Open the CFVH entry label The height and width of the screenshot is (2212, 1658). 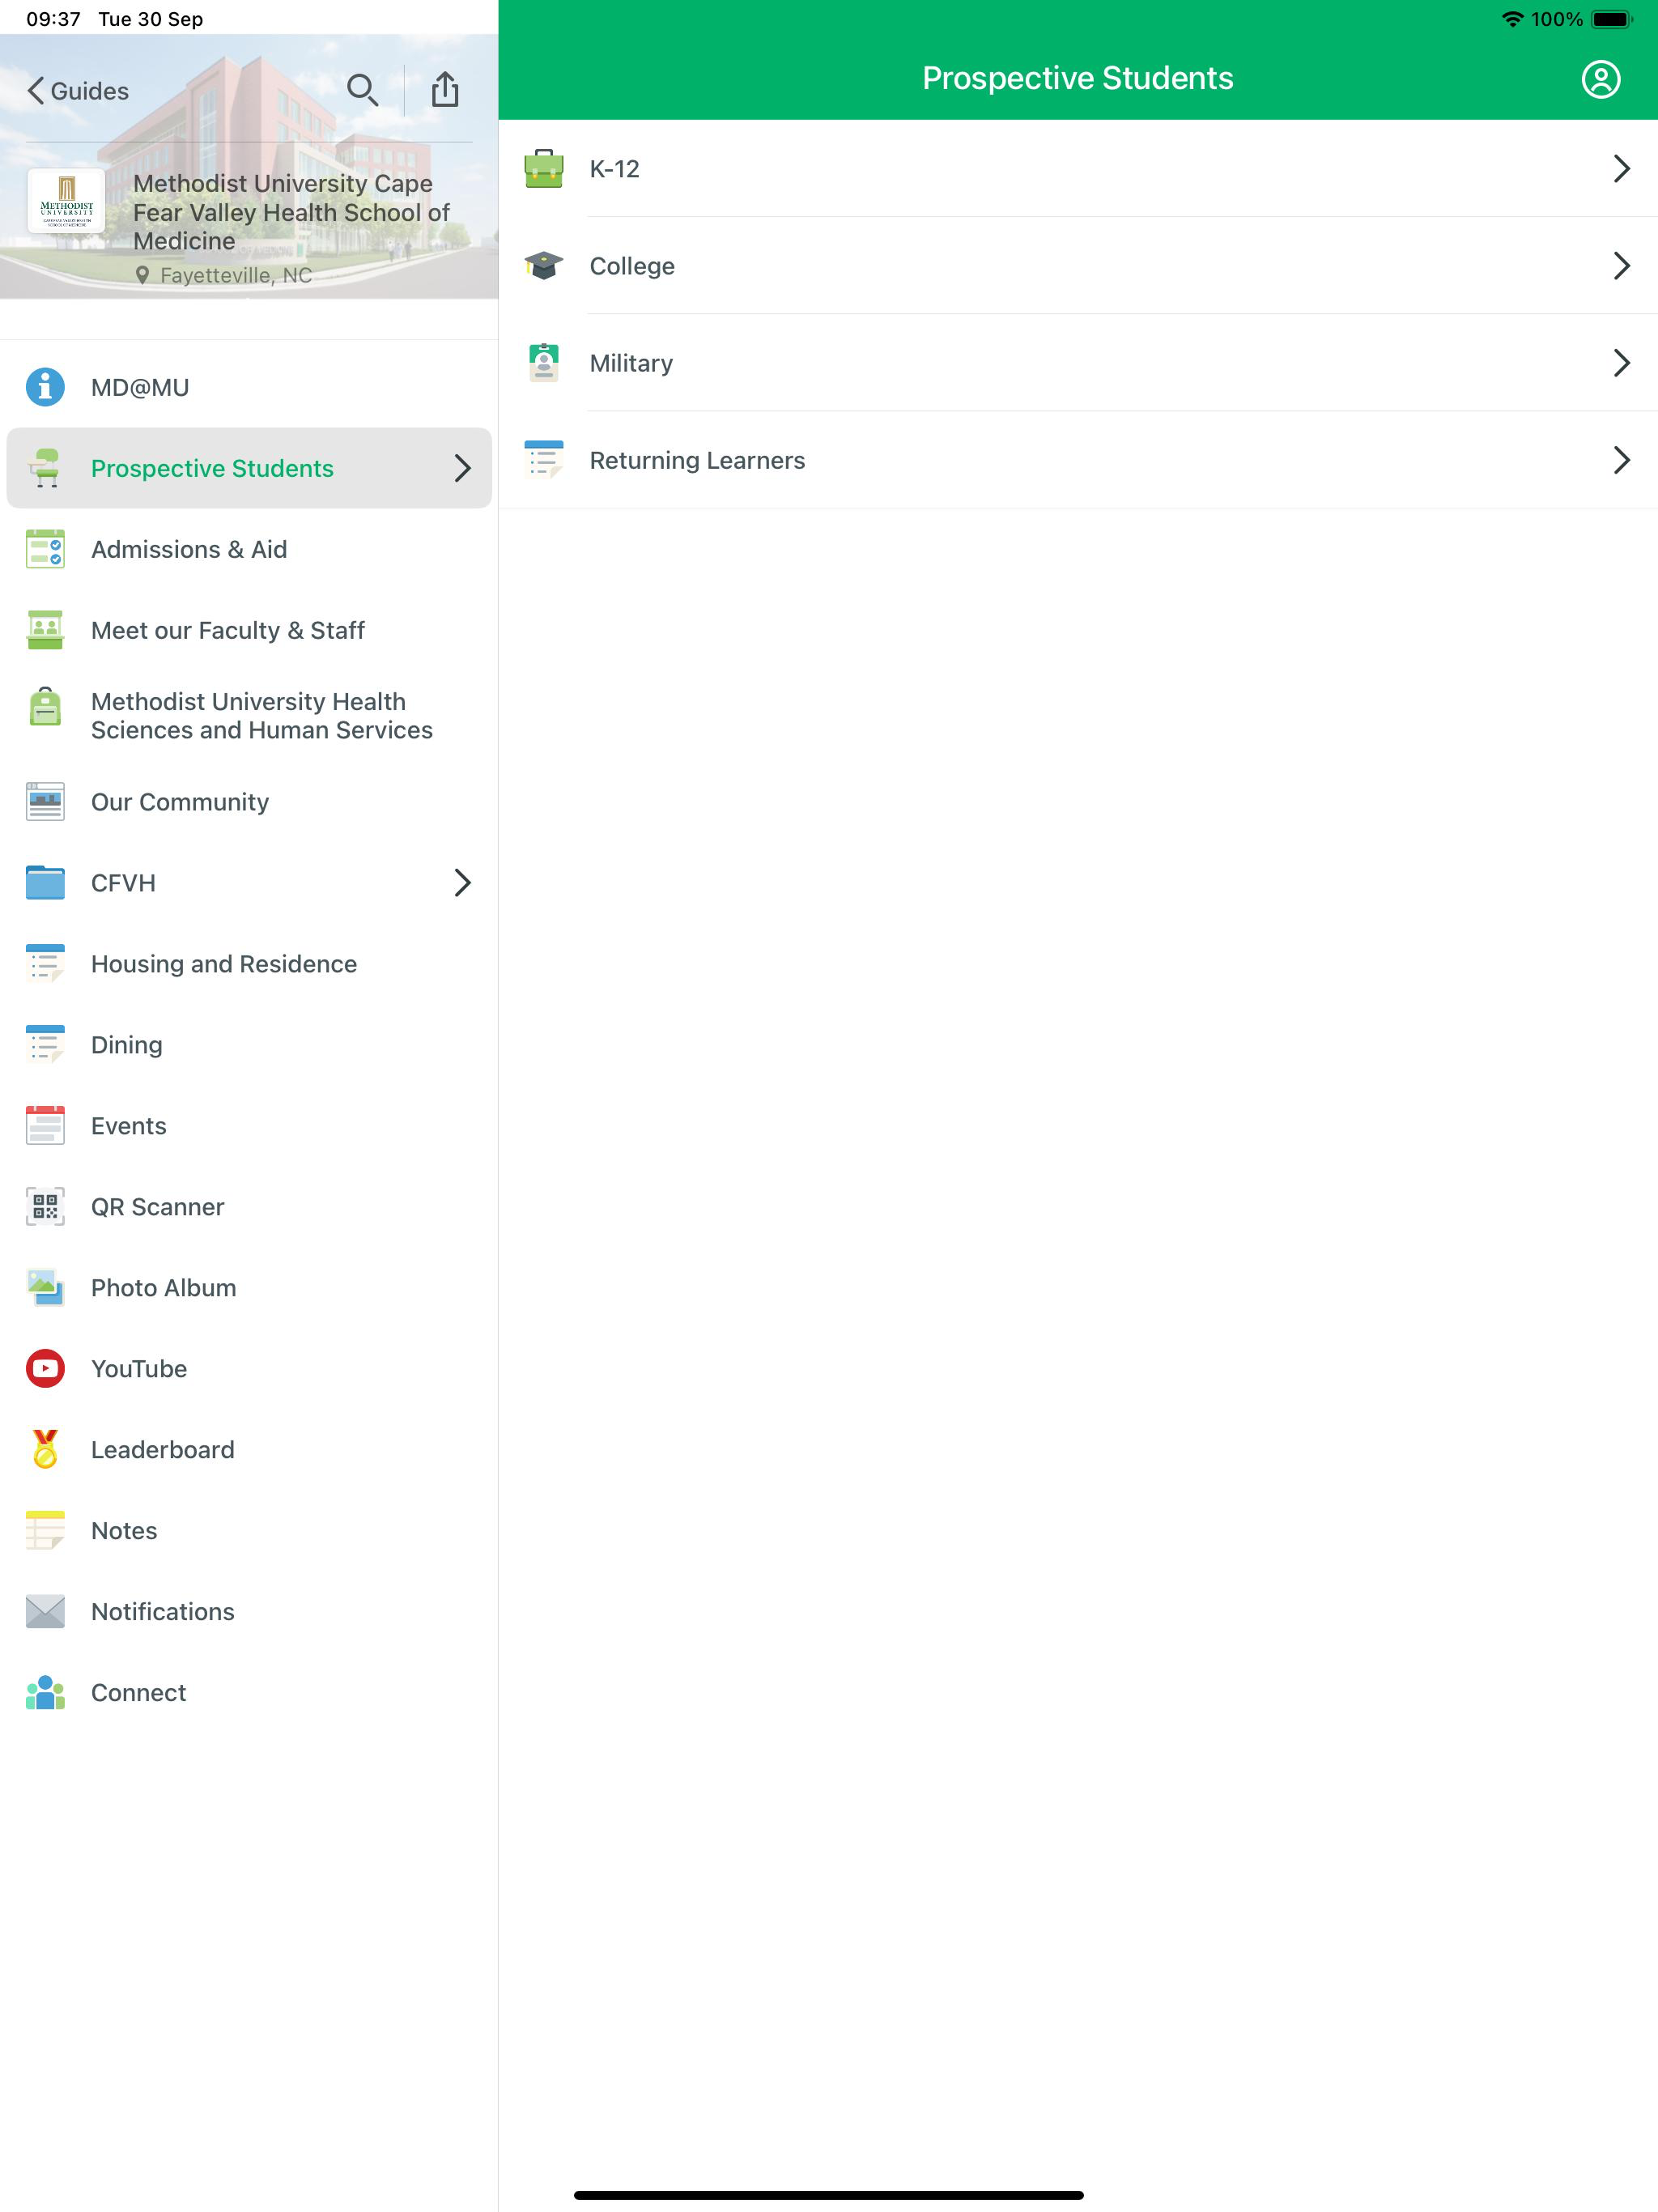pos(123,883)
